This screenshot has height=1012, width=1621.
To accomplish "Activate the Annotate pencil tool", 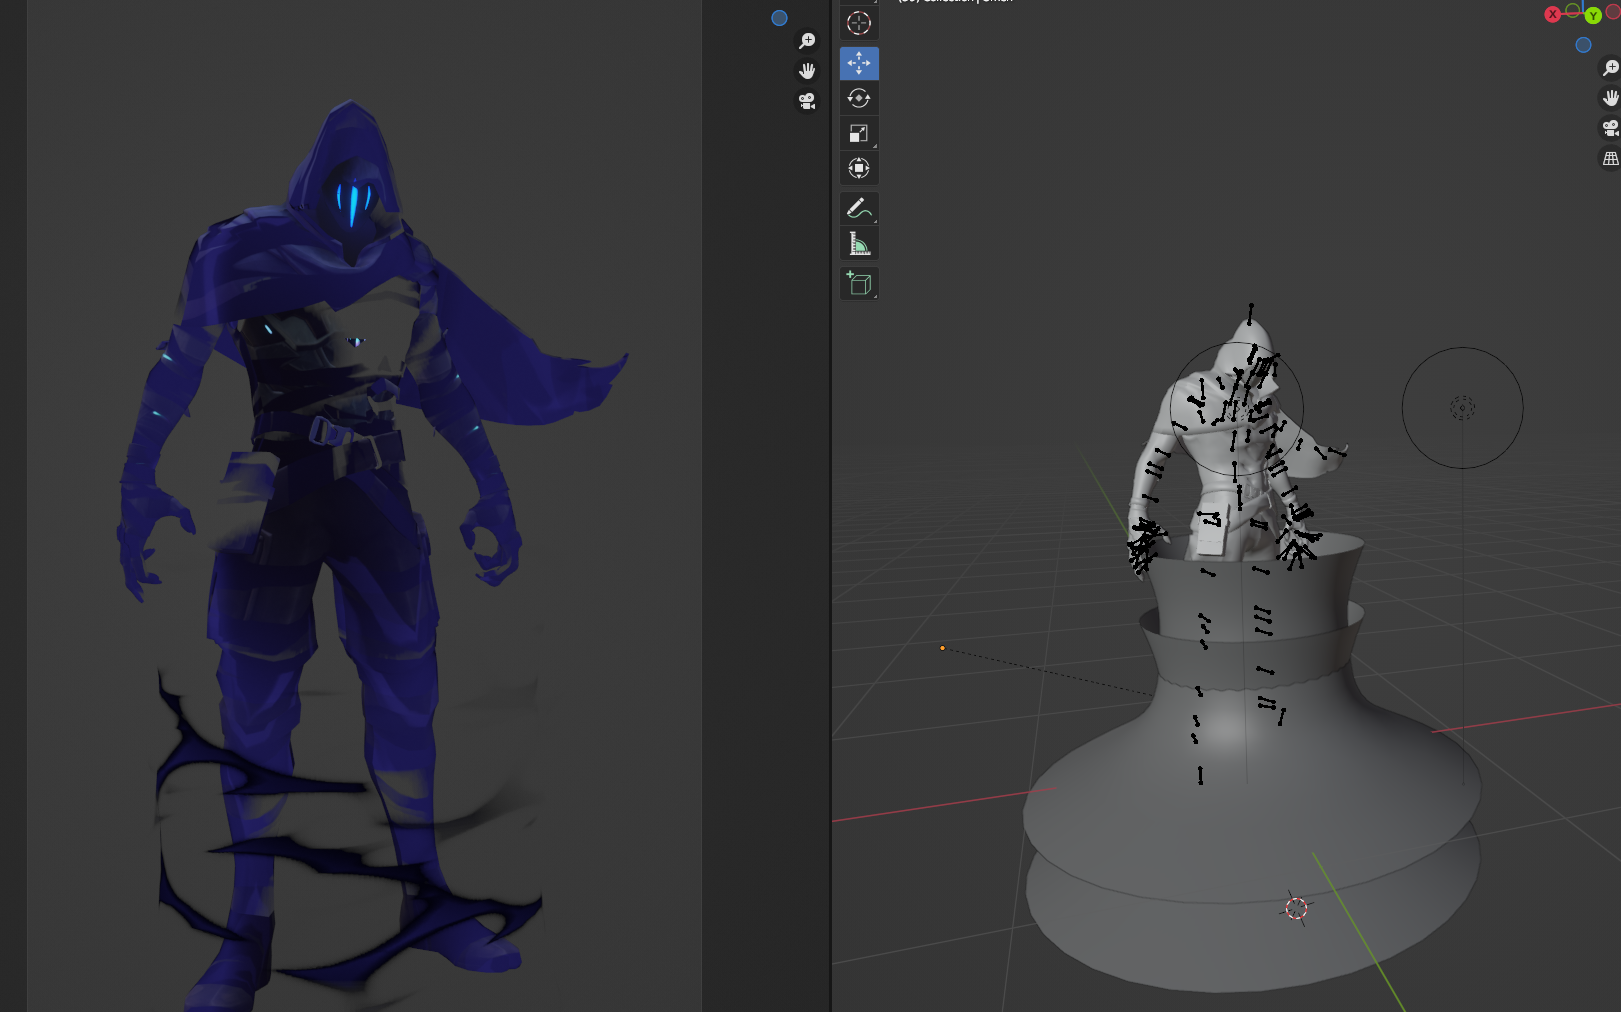I will tap(859, 208).
